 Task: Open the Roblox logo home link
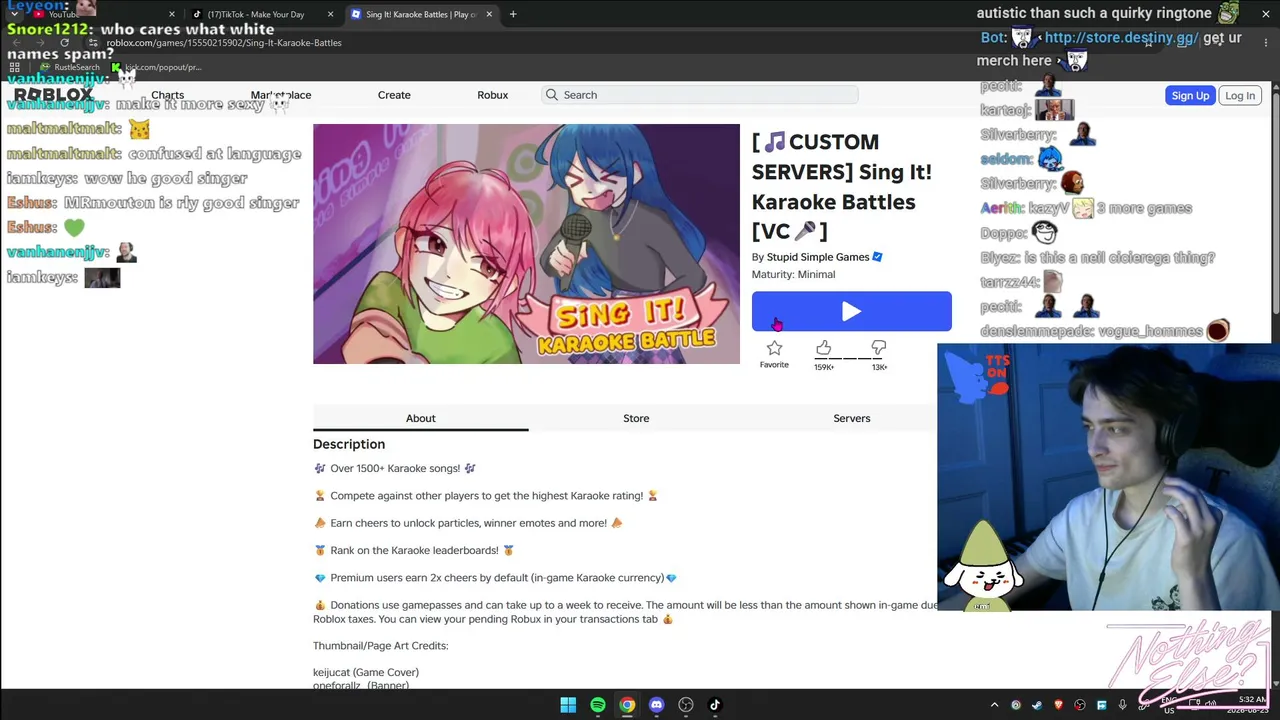pyautogui.click(x=54, y=95)
